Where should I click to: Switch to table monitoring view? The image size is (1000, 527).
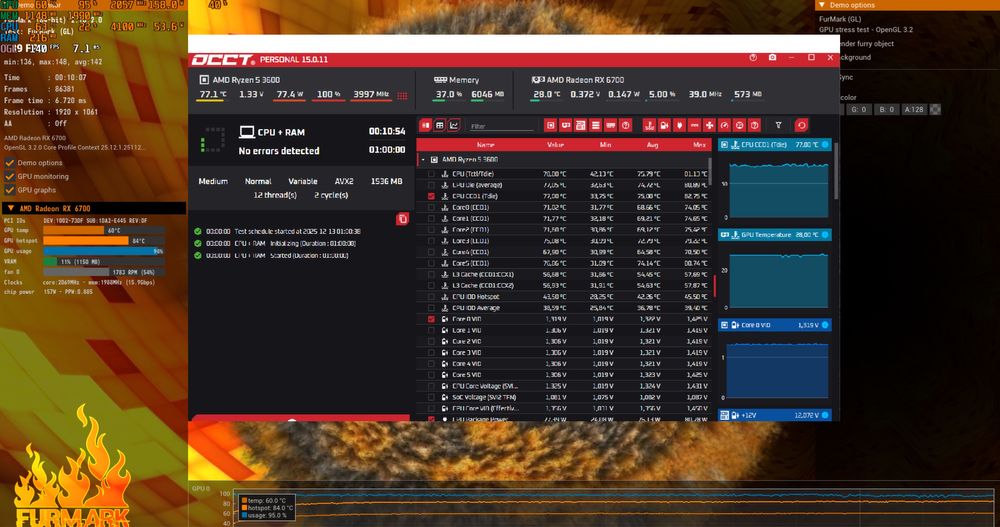point(439,126)
